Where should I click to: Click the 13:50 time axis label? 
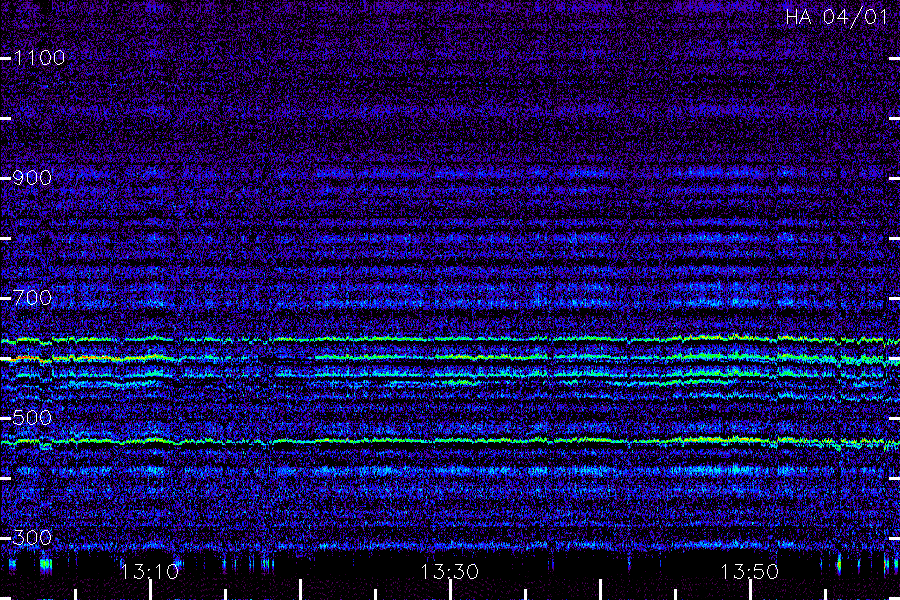pyautogui.click(x=750, y=572)
